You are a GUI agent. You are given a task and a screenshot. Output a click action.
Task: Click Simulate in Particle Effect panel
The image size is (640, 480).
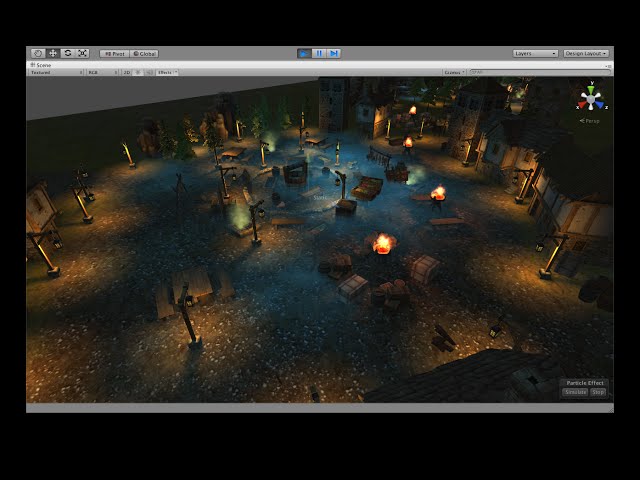(575, 392)
